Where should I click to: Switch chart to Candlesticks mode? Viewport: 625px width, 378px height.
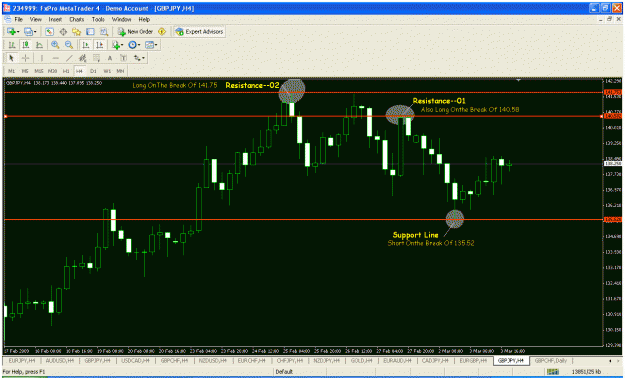(26, 45)
